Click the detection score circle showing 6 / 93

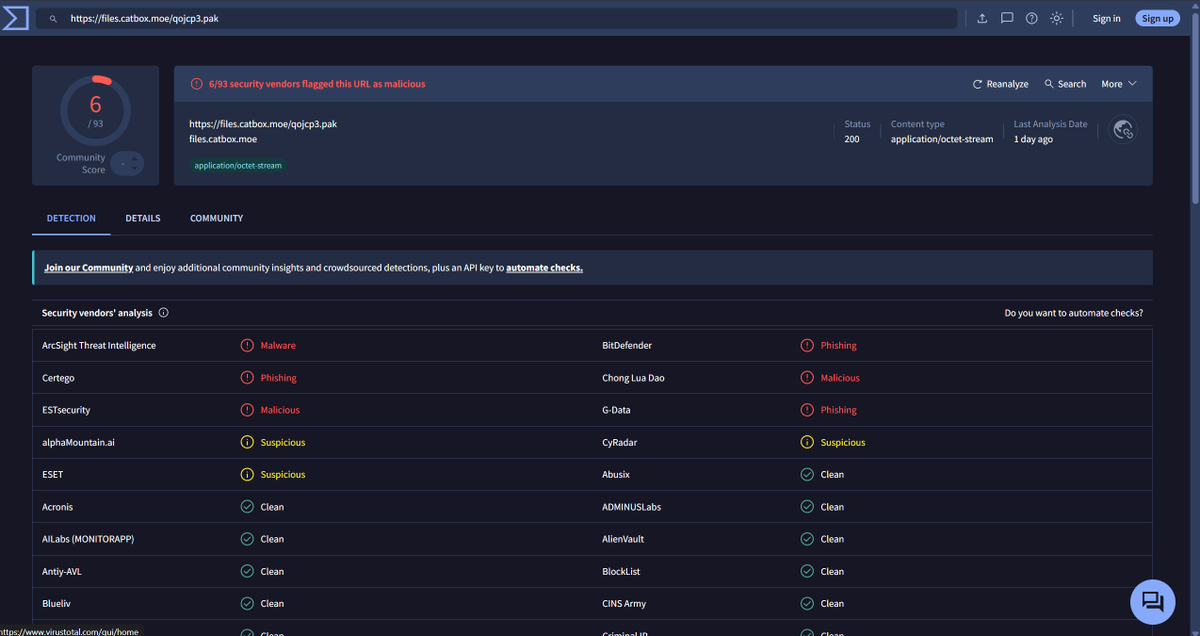[x=95, y=110]
